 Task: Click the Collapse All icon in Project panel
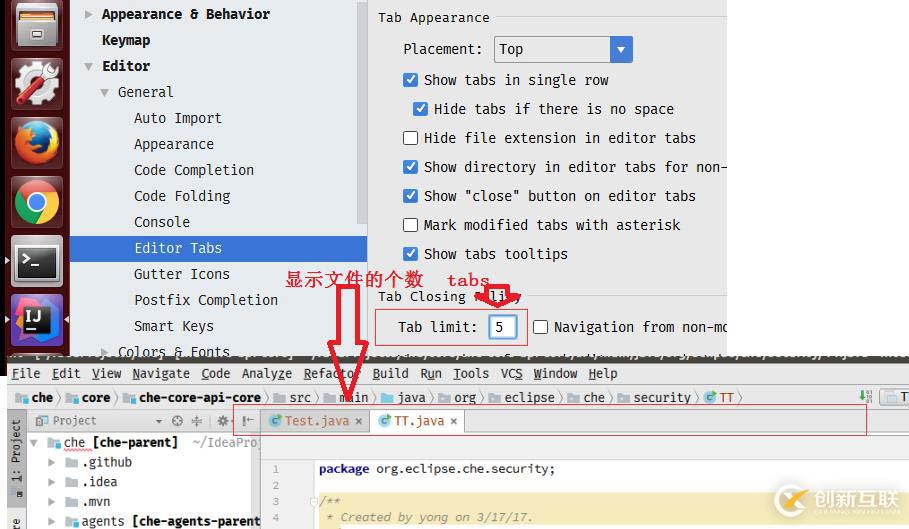[197, 421]
